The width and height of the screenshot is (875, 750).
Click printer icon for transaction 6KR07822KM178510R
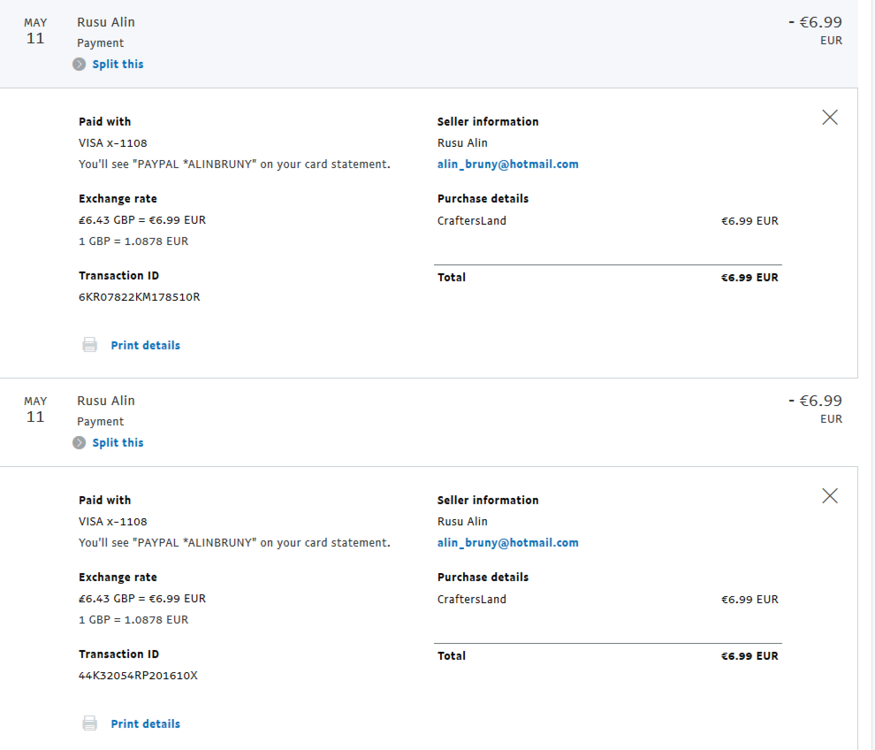(90, 345)
